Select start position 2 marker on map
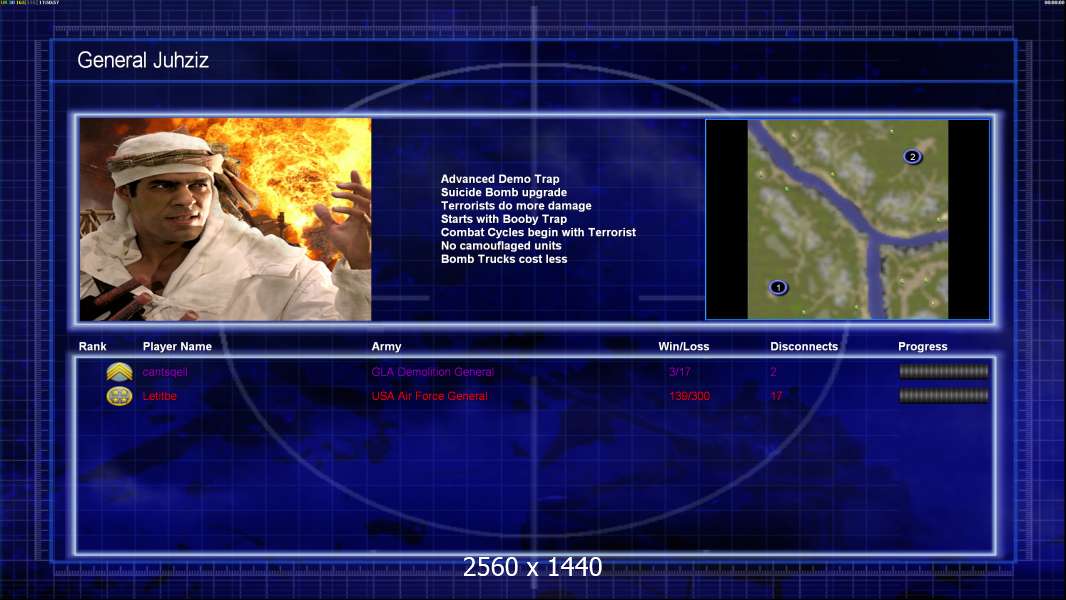Image resolution: width=1066 pixels, height=600 pixels. click(x=912, y=156)
